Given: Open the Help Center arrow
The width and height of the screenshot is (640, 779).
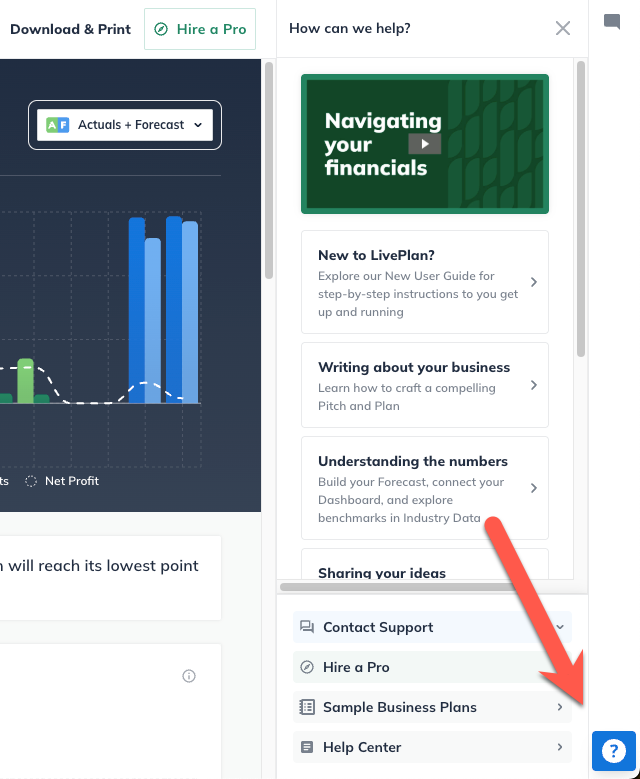Looking at the screenshot, I should click(x=560, y=747).
